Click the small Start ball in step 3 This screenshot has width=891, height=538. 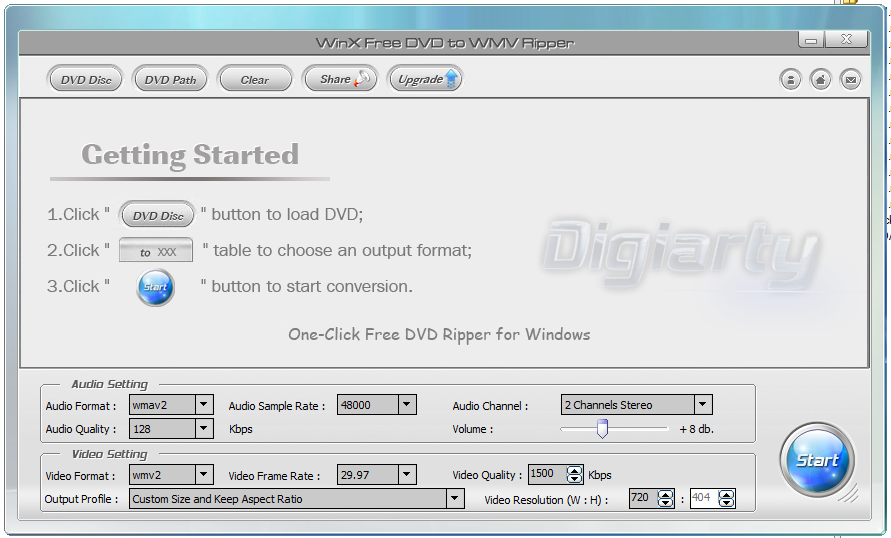click(156, 287)
